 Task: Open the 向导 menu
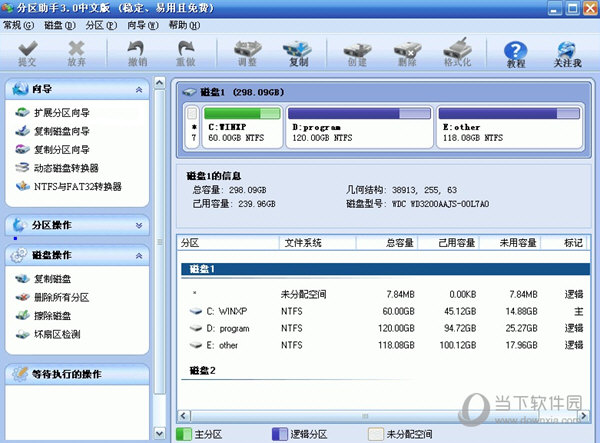click(143, 25)
